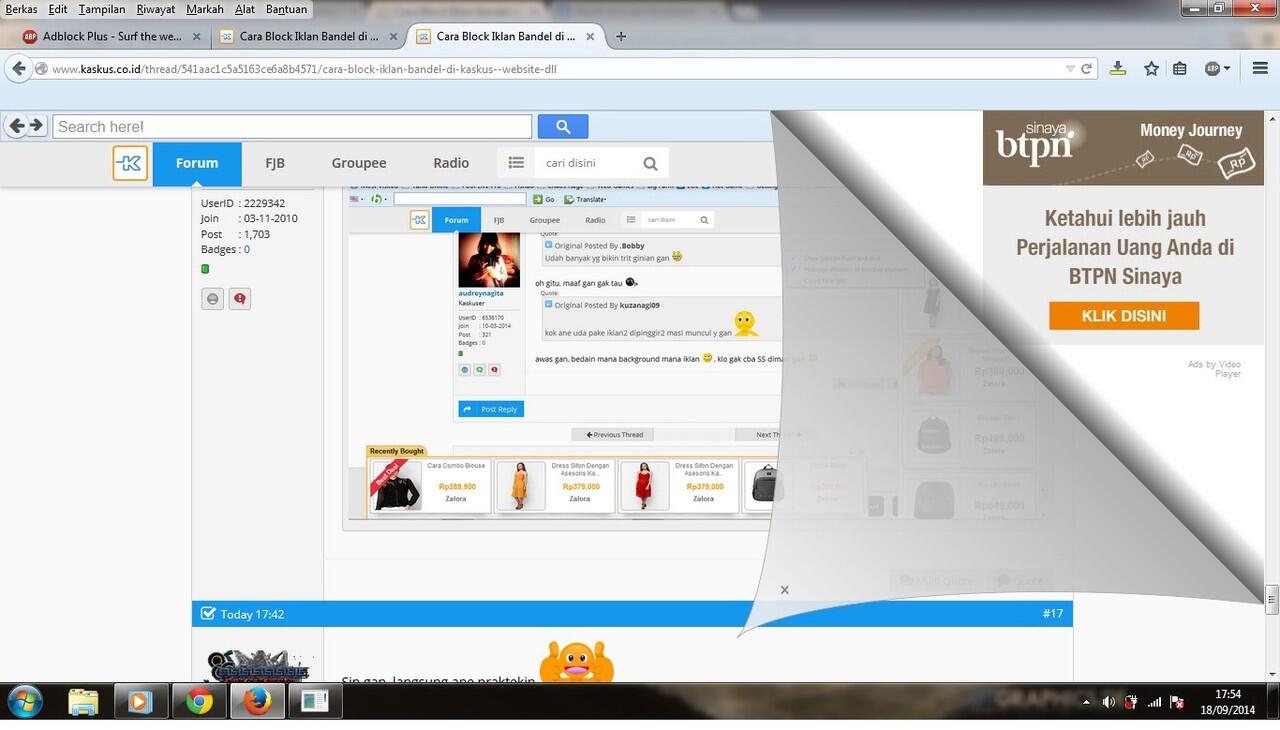
Task: Open the Groupee section
Action: point(359,163)
